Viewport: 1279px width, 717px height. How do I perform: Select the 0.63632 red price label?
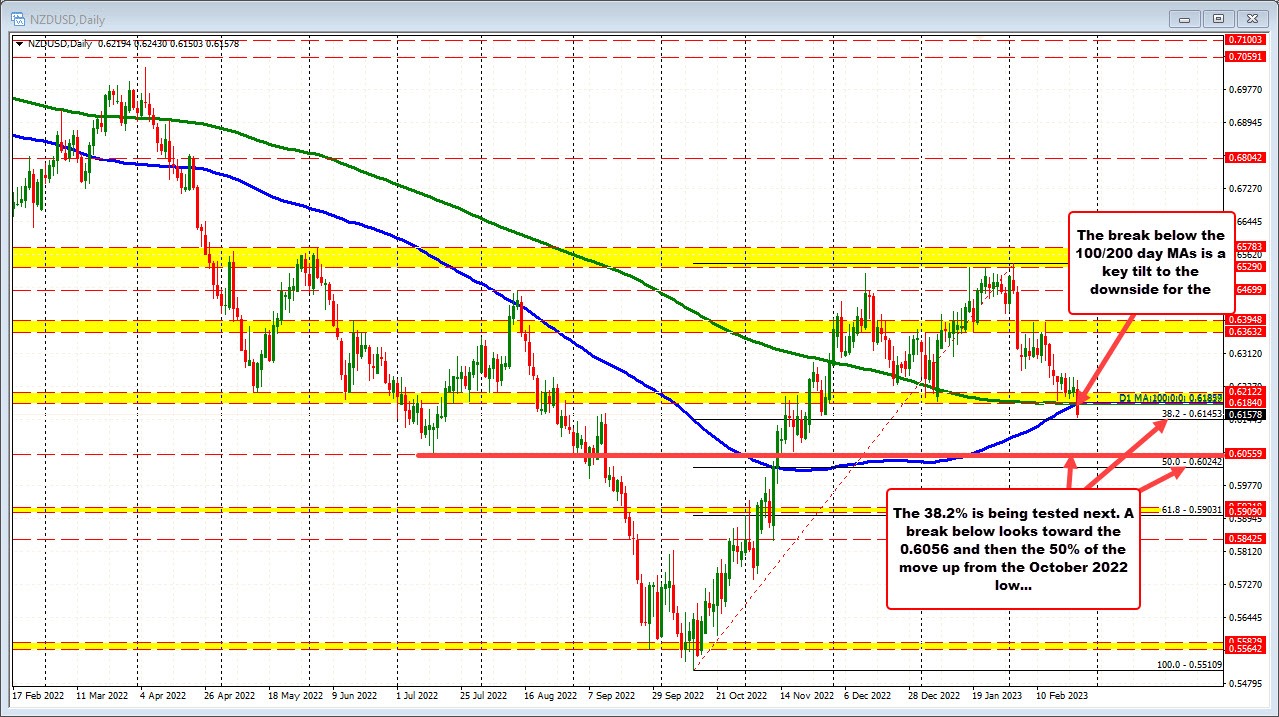click(1246, 332)
